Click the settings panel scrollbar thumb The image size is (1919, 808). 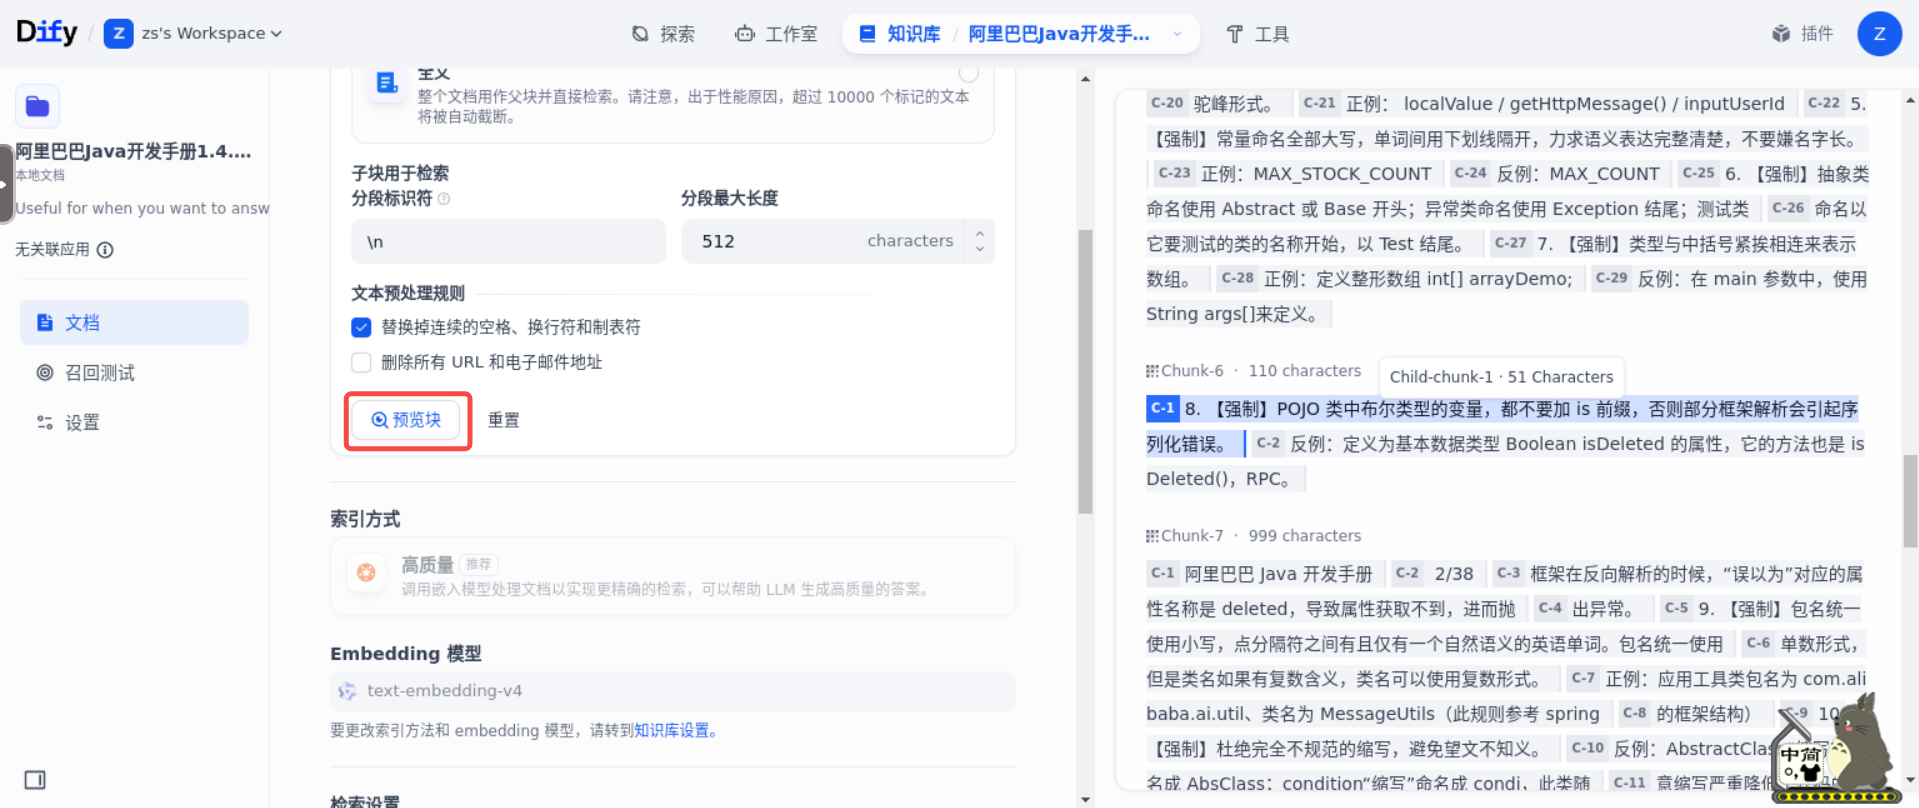[x=1085, y=372]
